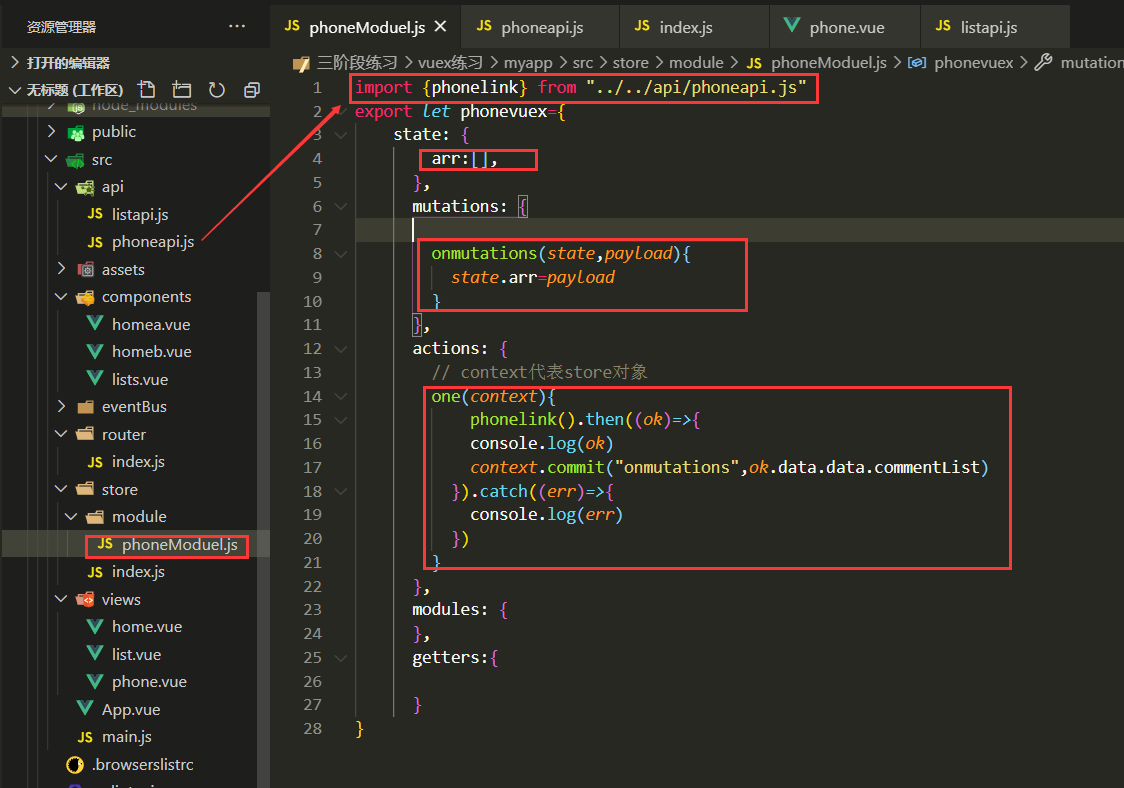Click the module breadcrumb segment
Screen dimensions: 1124x788
coord(696,63)
